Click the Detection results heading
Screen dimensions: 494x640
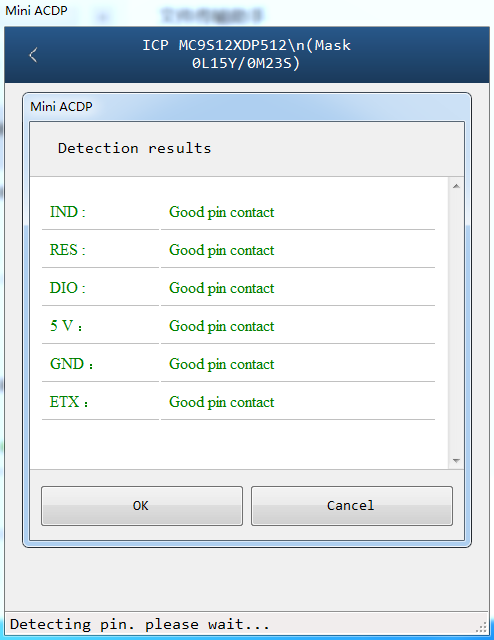[x=134, y=148]
